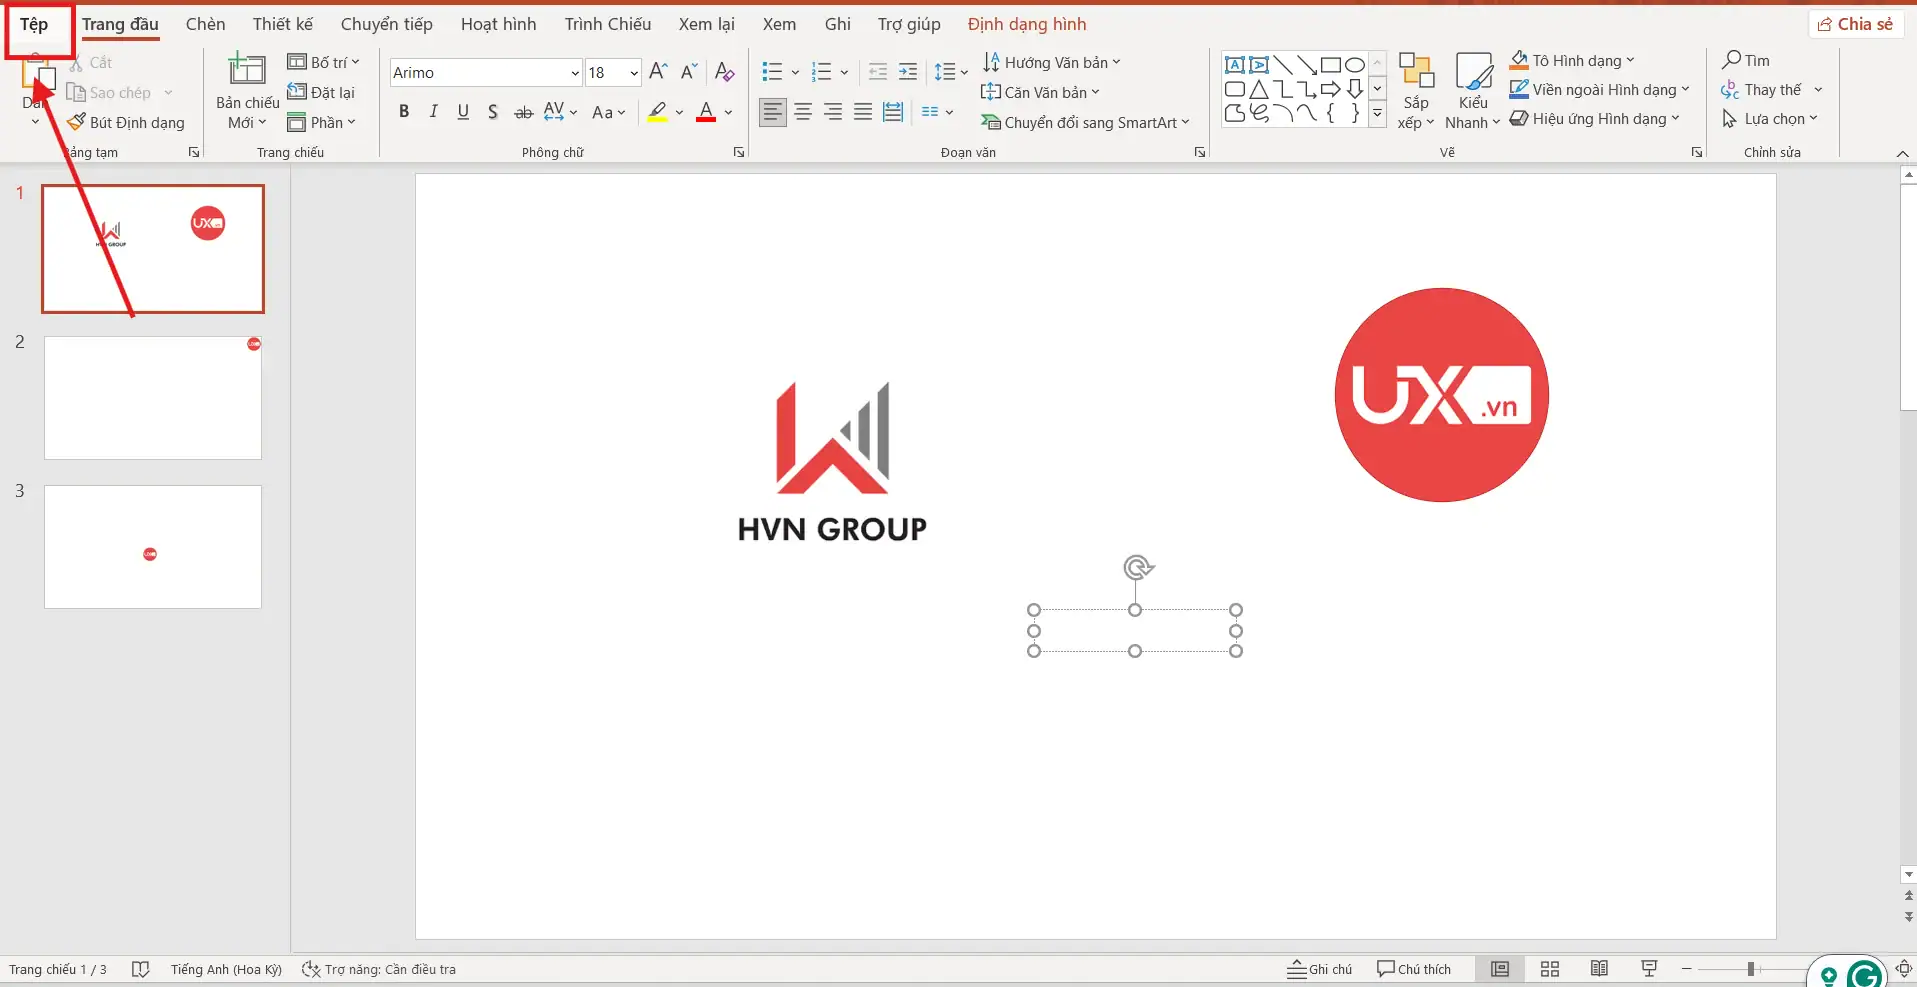Open the Bố trí layout menu
1917x987 pixels.
point(323,62)
